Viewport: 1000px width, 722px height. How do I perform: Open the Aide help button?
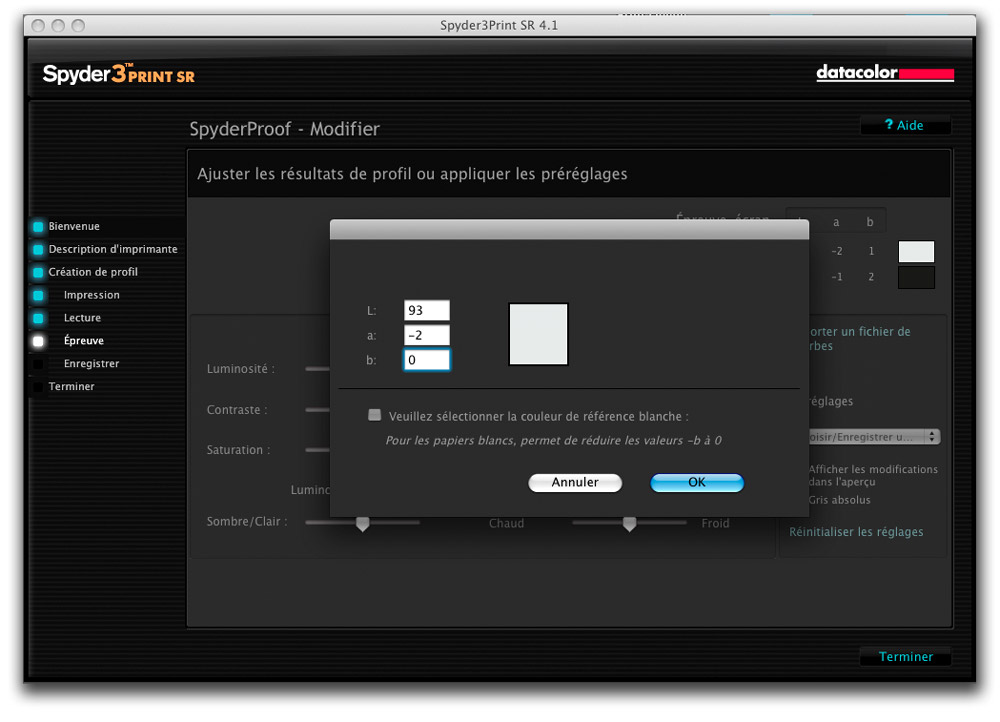pyautogui.click(x=905, y=125)
